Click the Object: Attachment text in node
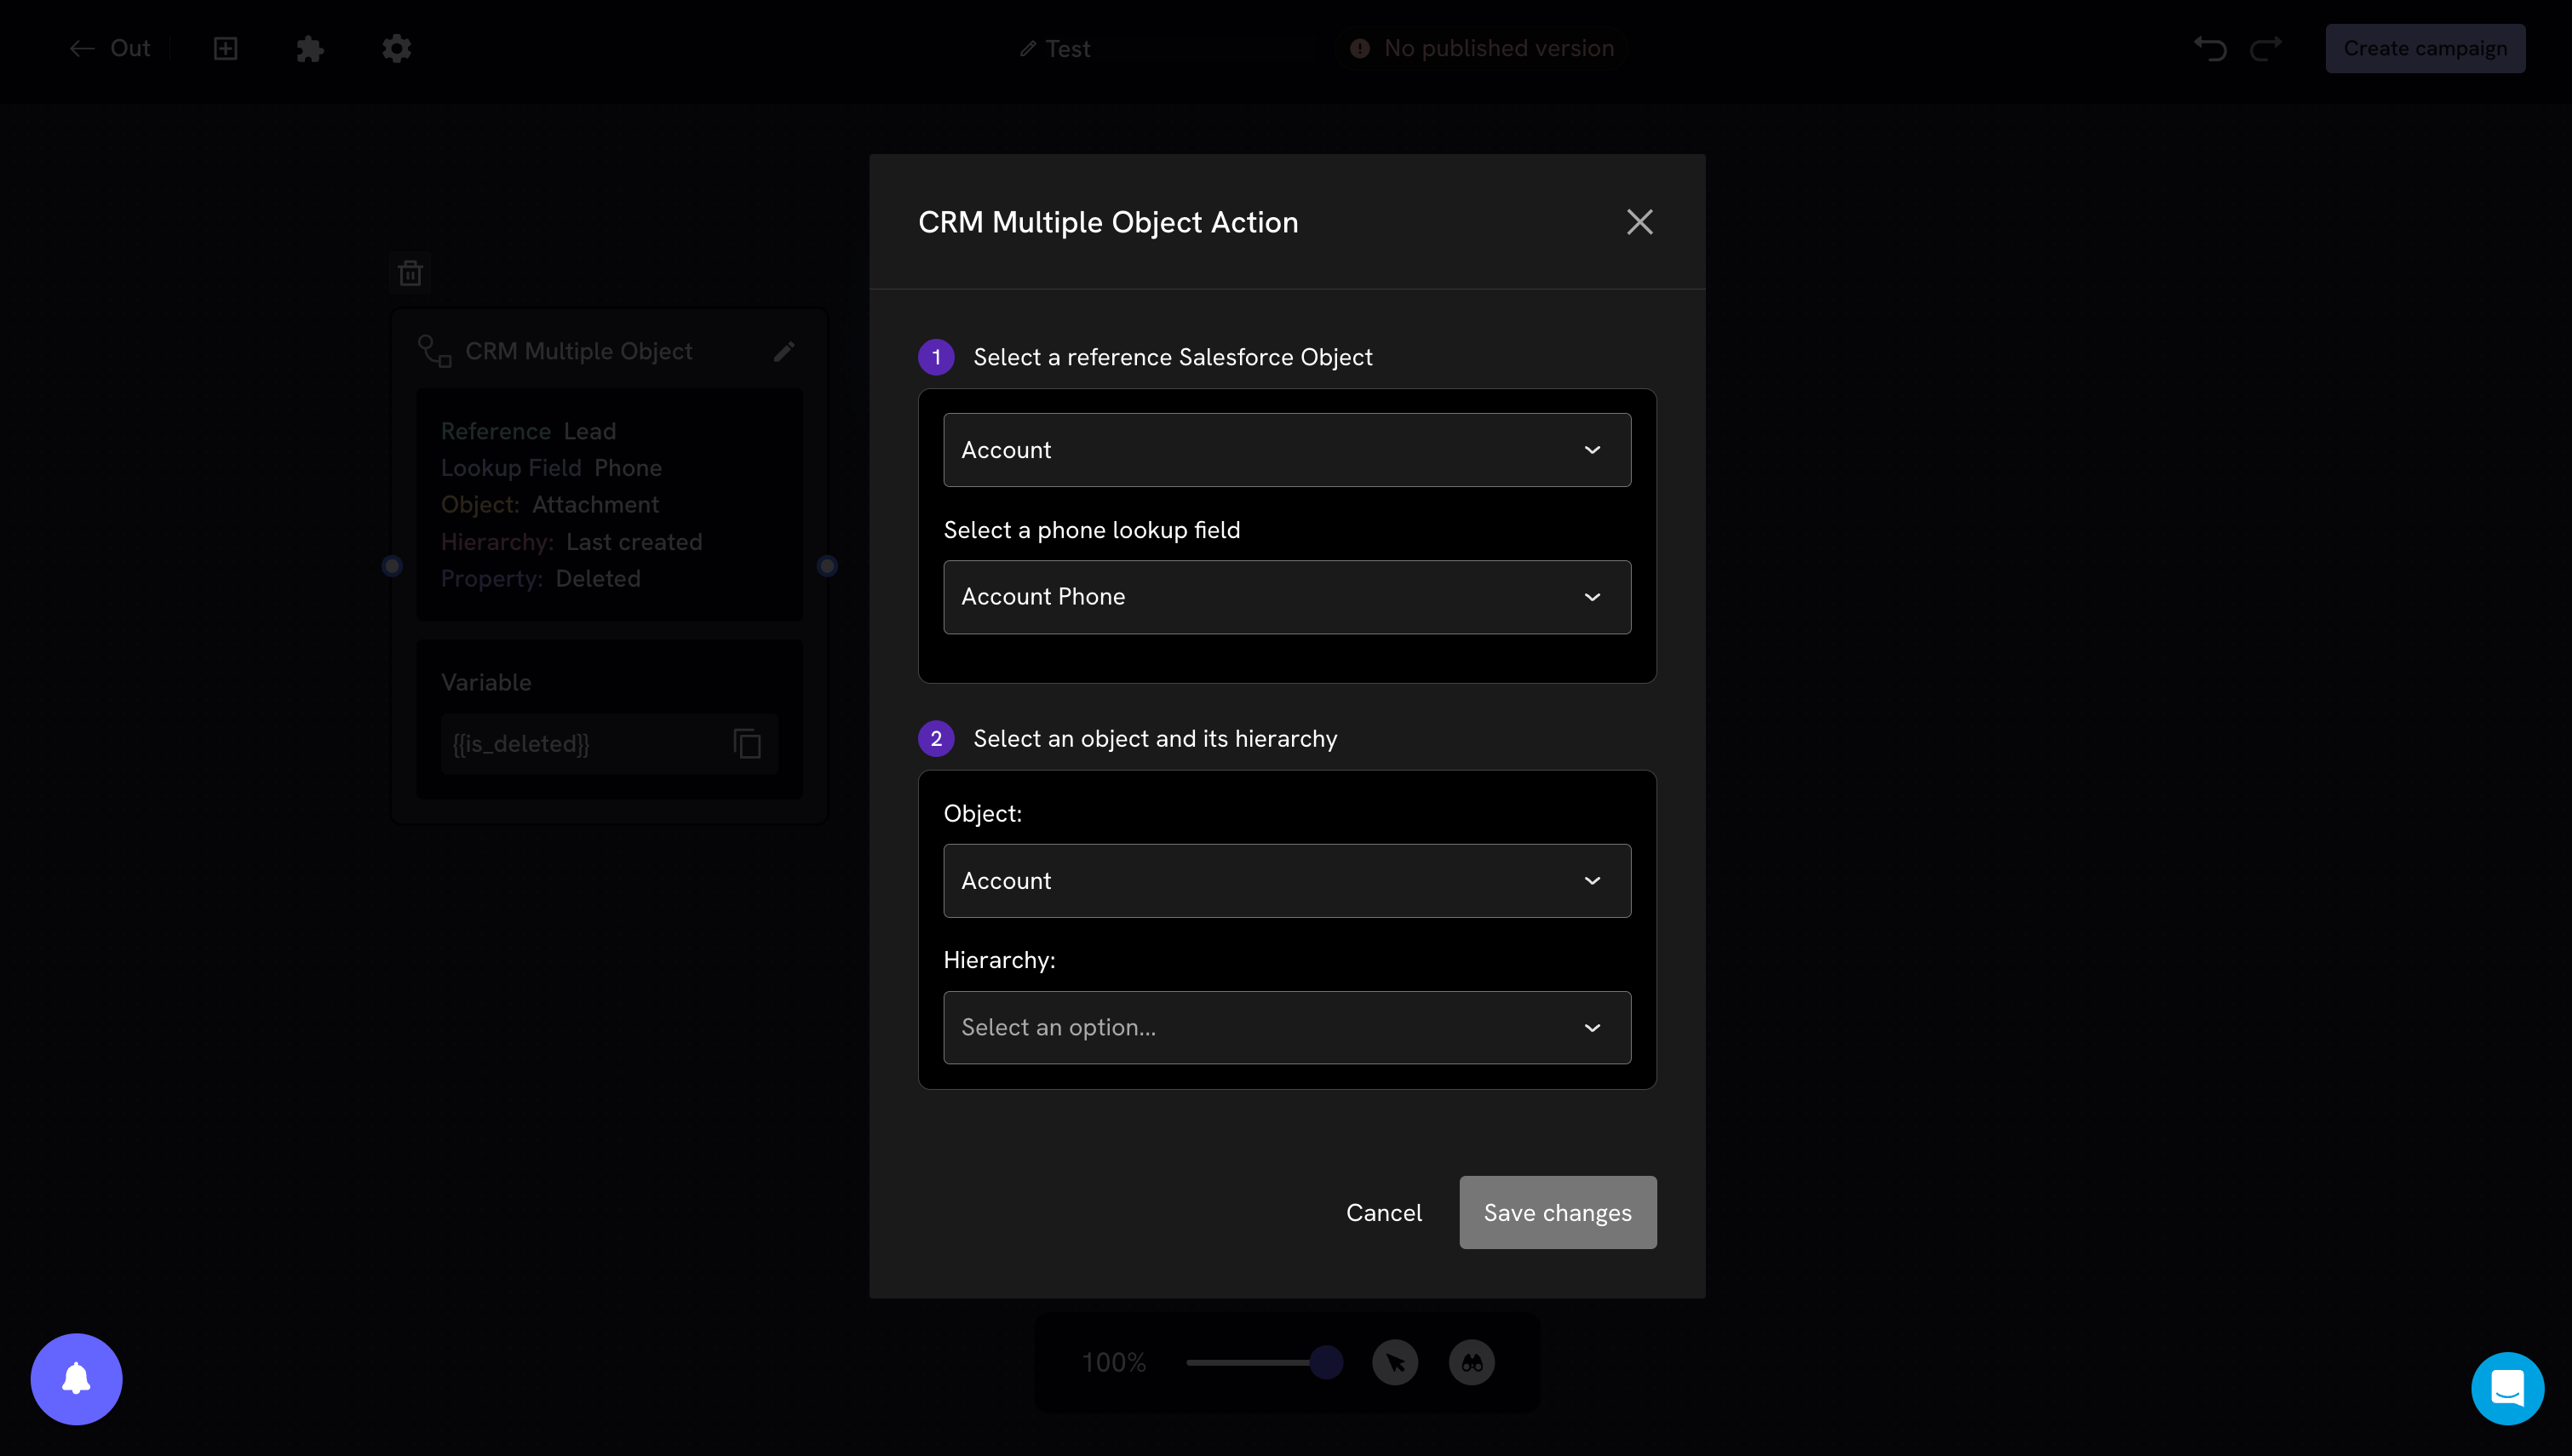The image size is (2572, 1456). (550, 504)
